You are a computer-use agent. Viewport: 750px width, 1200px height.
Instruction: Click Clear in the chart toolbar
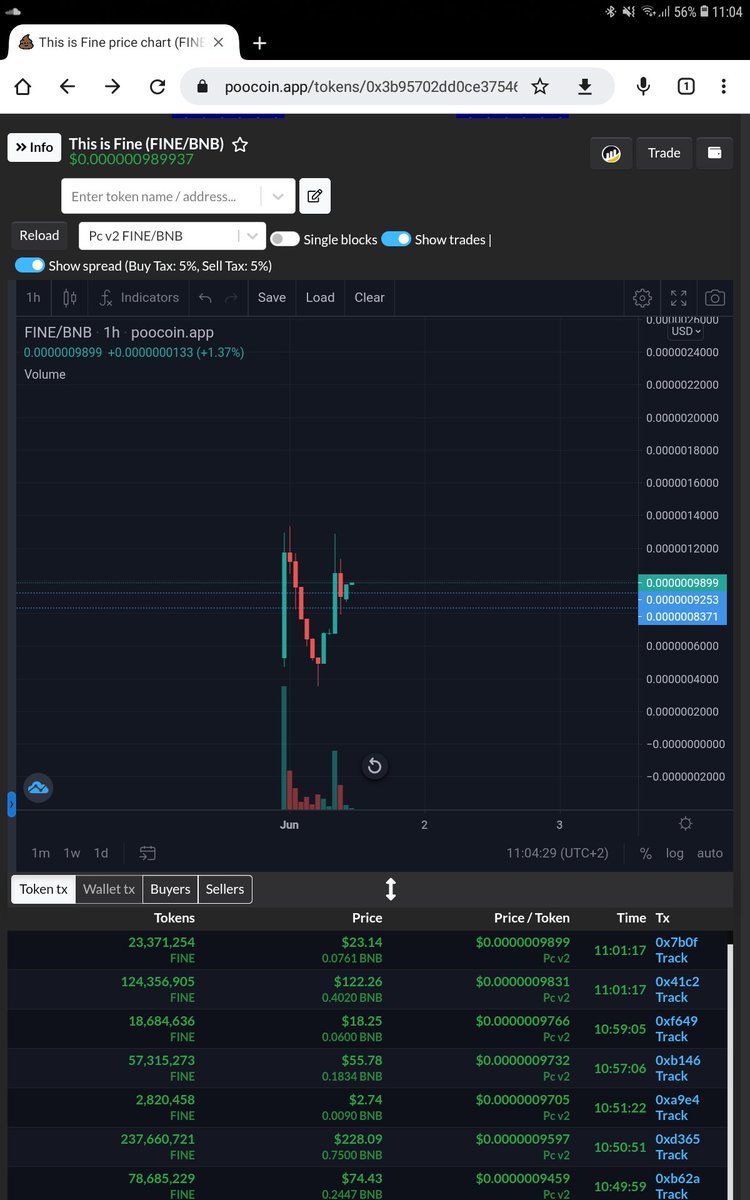click(369, 297)
